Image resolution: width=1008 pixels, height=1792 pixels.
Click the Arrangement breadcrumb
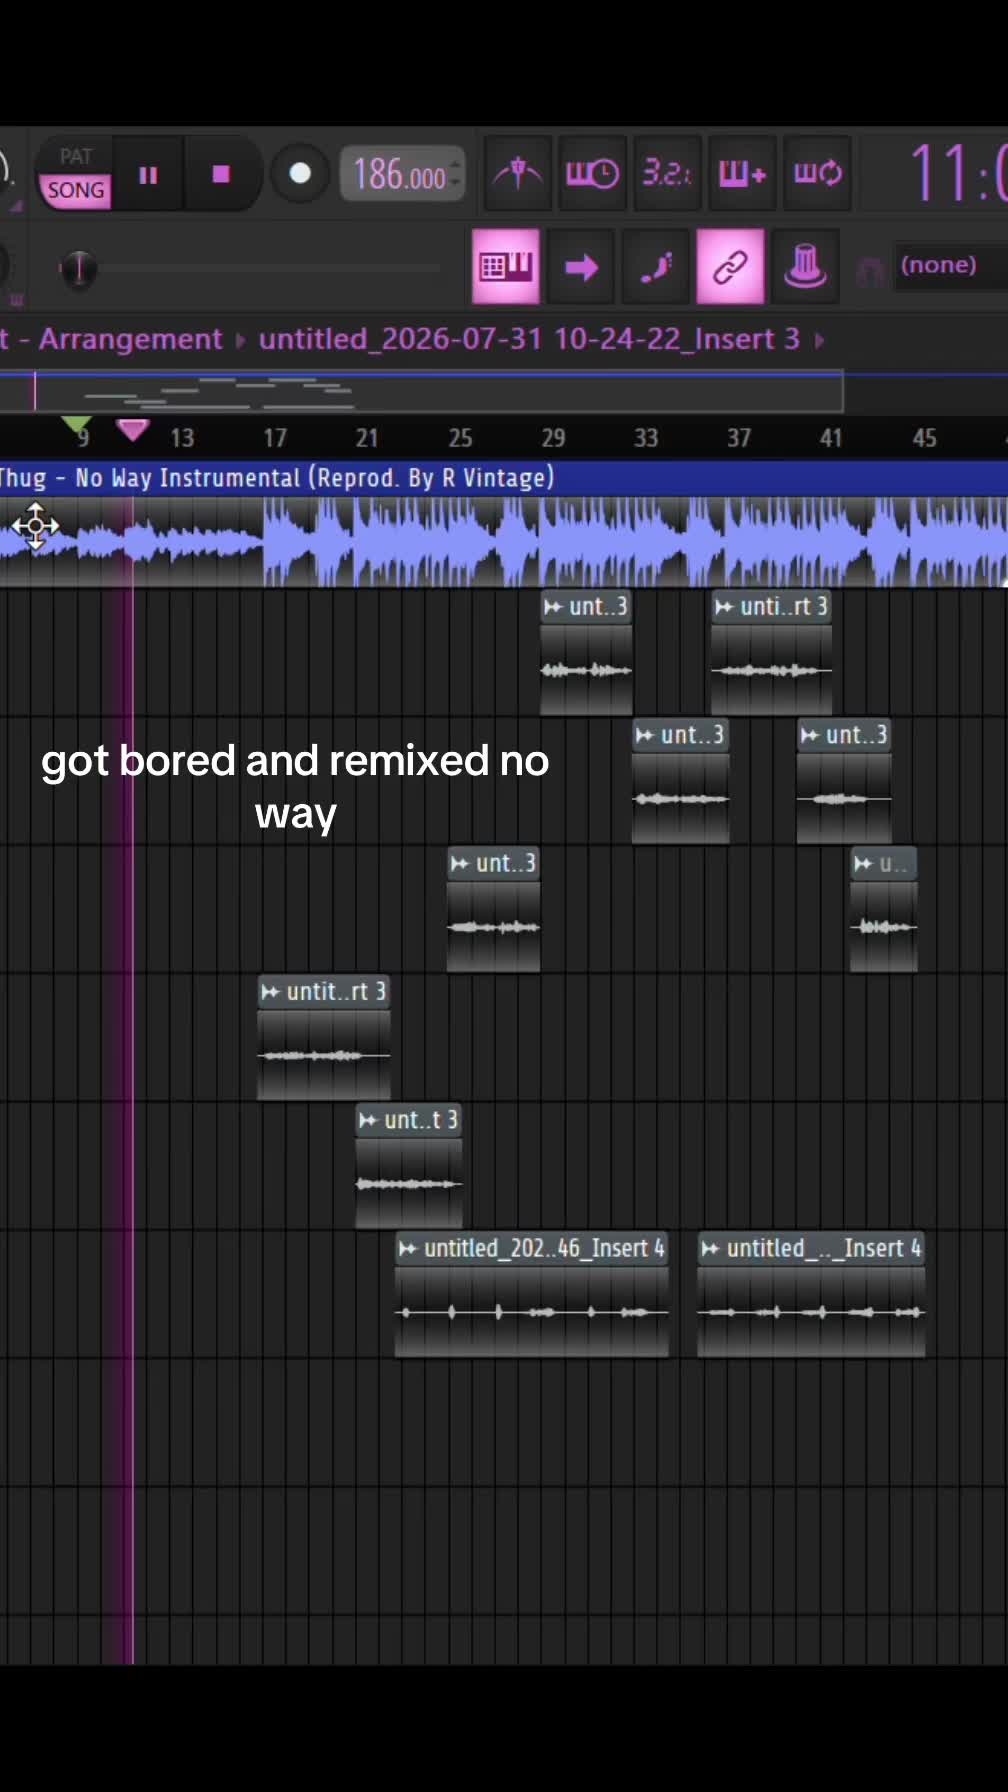(130, 339)
